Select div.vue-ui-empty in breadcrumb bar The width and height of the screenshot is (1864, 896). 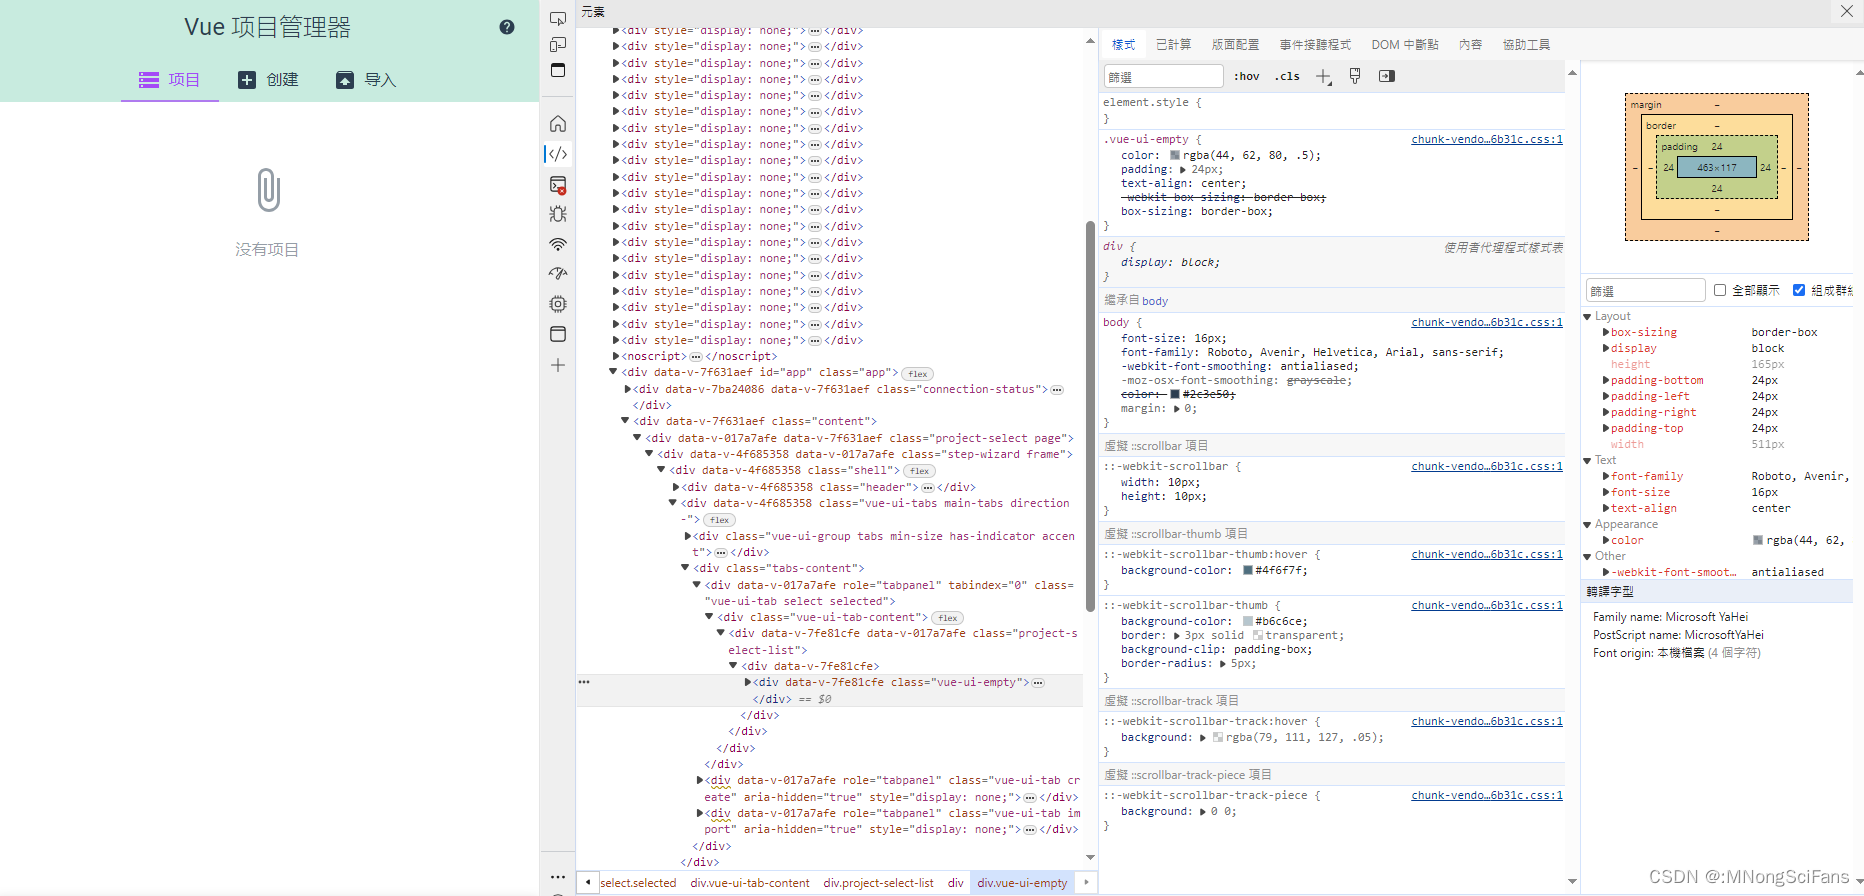point(1022,883)
